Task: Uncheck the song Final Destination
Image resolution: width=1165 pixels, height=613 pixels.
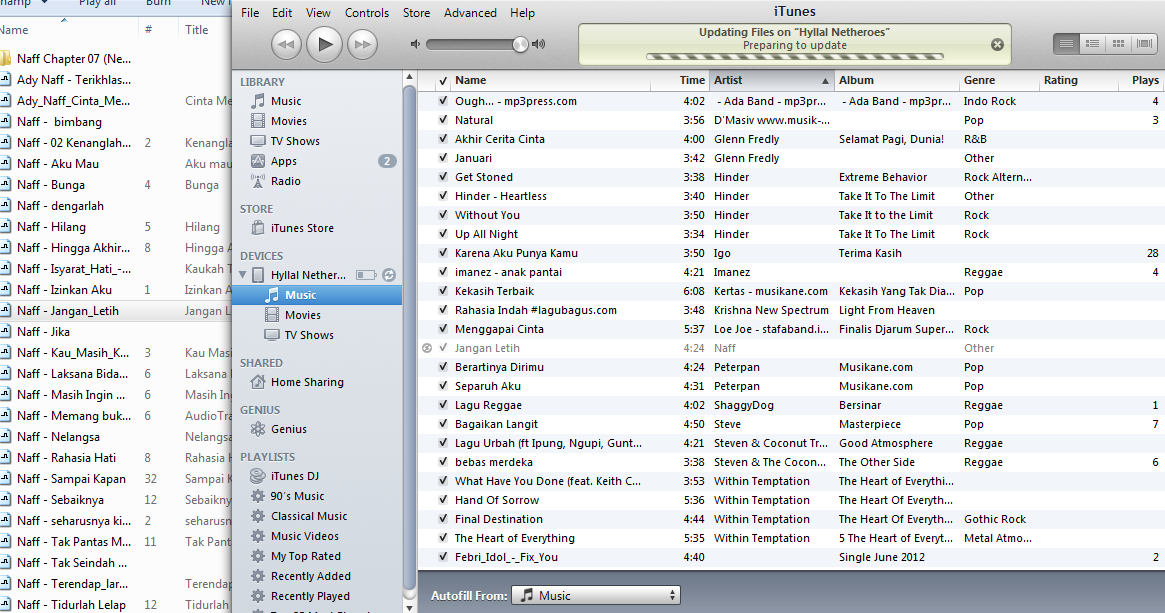Action: coord(443,519)
